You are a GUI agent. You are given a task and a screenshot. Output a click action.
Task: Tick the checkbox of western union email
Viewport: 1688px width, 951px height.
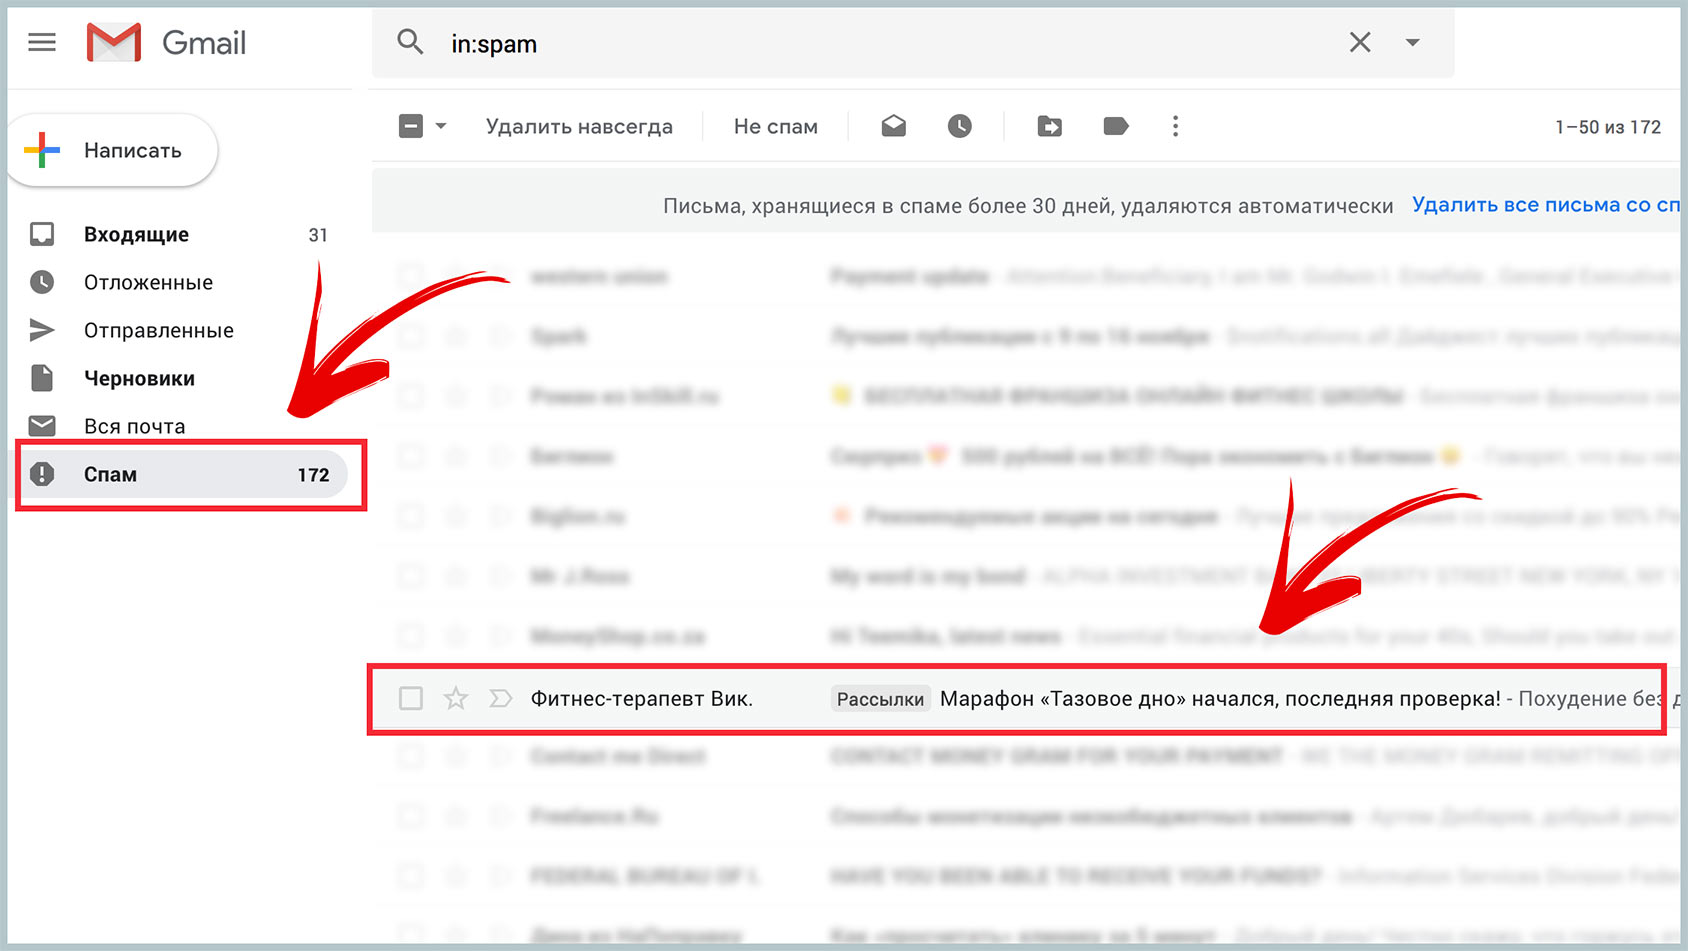(411, 276)
